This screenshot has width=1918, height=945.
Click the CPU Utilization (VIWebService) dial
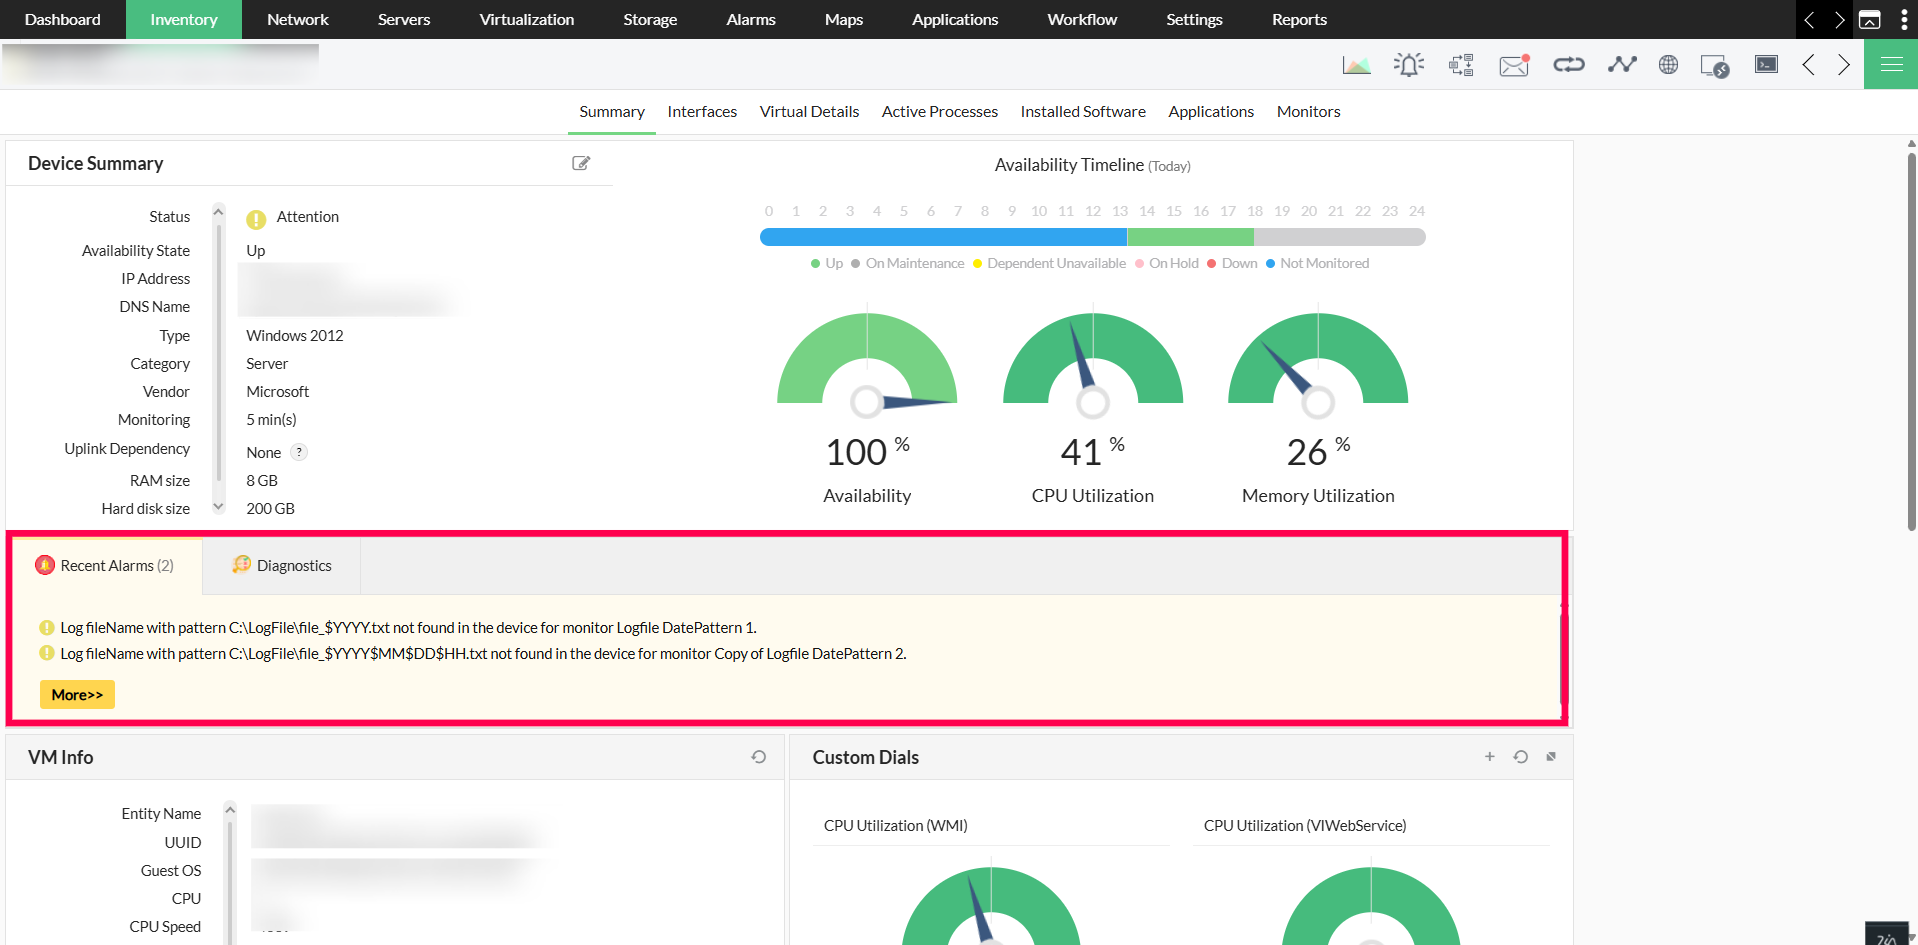(1371, 905)
